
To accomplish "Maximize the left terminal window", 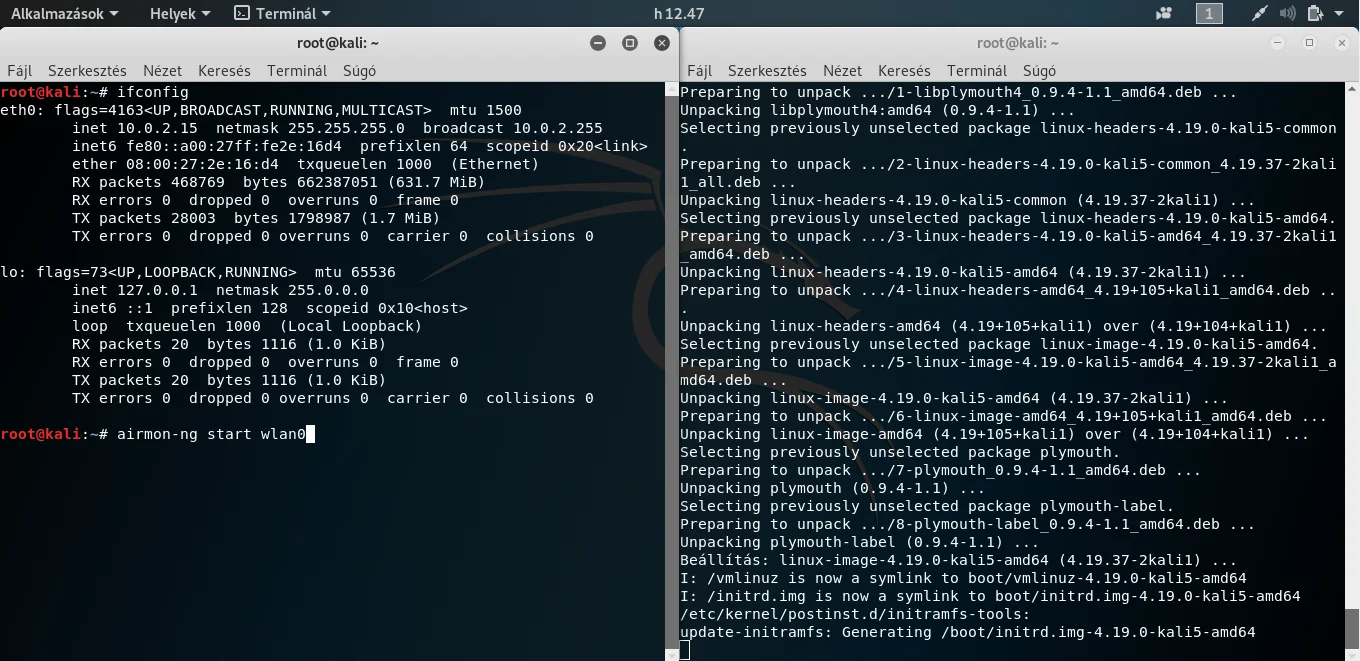I will 630,43.
